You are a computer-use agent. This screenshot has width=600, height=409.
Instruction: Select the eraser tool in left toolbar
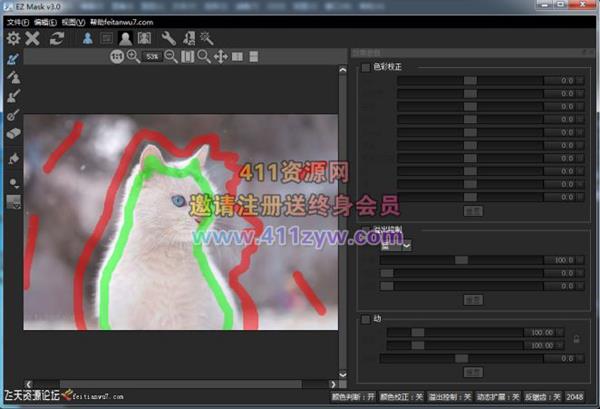[13, 131]
